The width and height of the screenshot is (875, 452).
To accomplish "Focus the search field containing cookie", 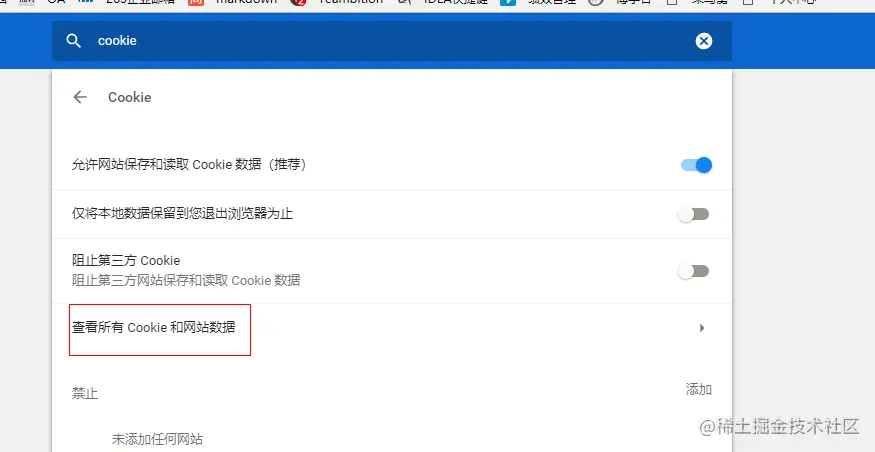I will click(392, 41).
